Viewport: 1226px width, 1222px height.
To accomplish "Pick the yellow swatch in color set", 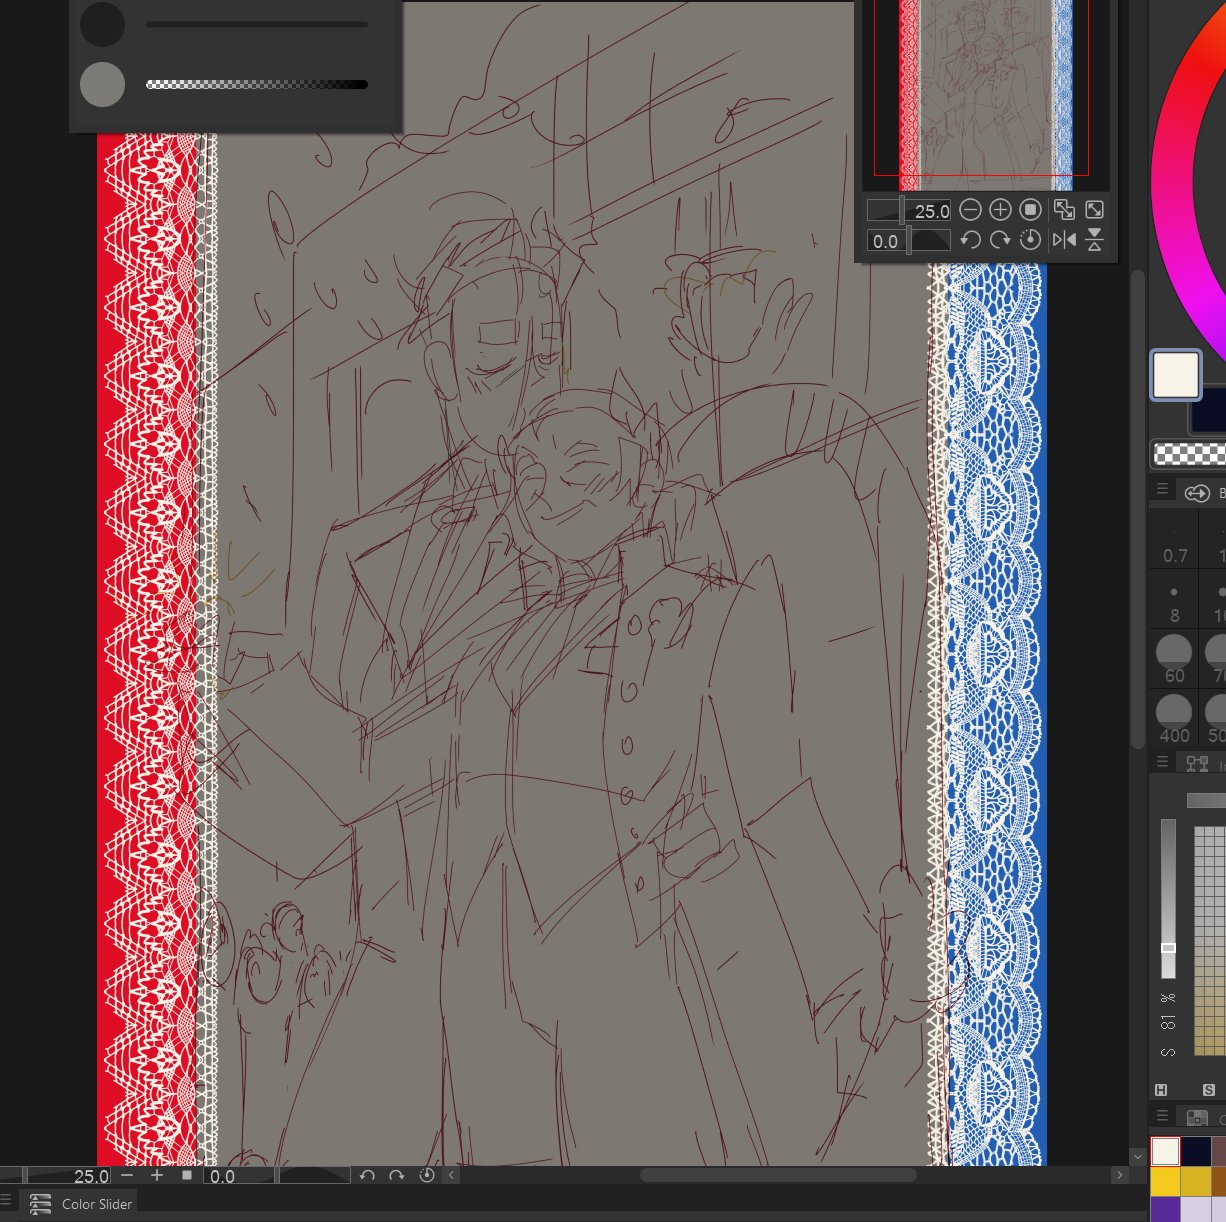I will coord(1165,1181).
